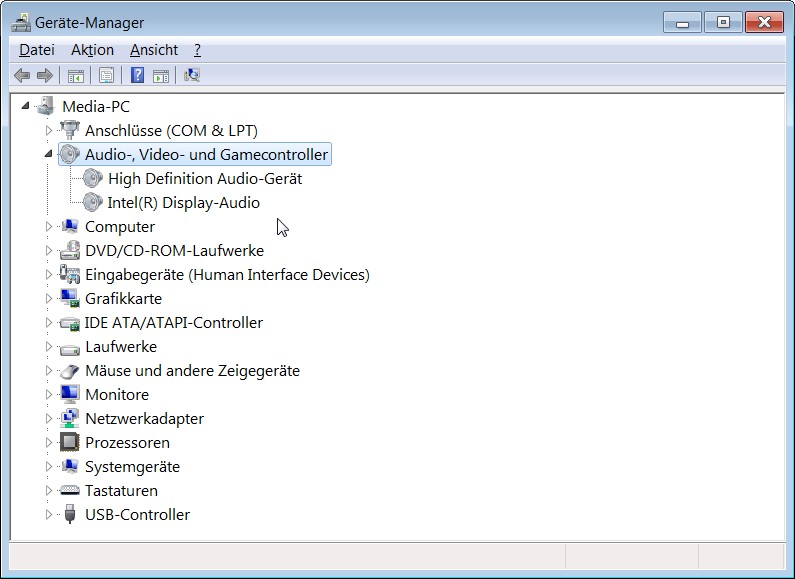Expand the DVD/CD-ROM-Laufwerke node
The width and height of the screenshot is (795, 579).
tap(49, 250)
